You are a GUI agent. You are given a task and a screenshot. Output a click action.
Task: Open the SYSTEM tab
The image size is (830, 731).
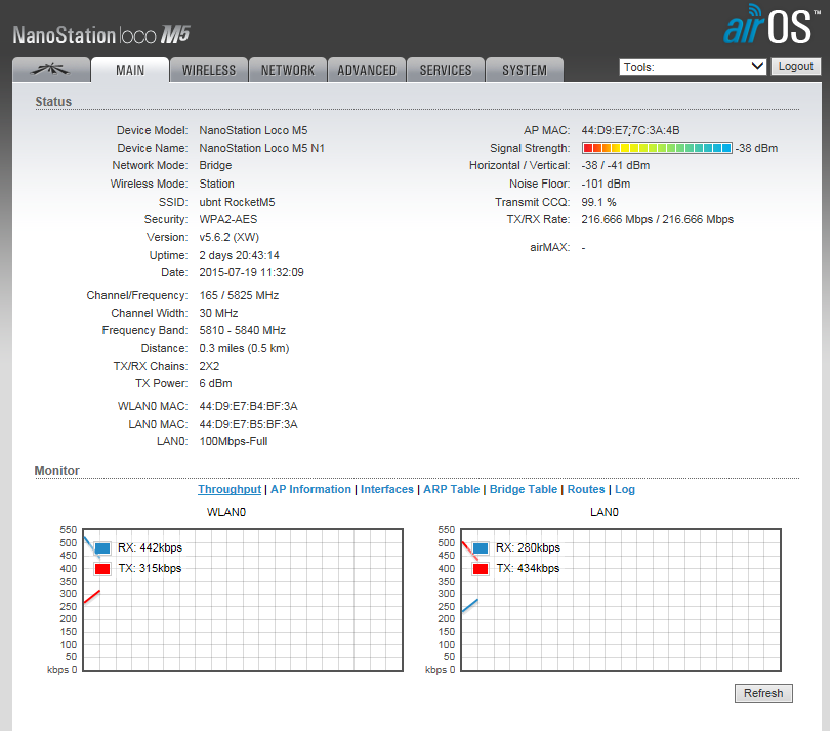pyautogui.click(x=524, y=70)
